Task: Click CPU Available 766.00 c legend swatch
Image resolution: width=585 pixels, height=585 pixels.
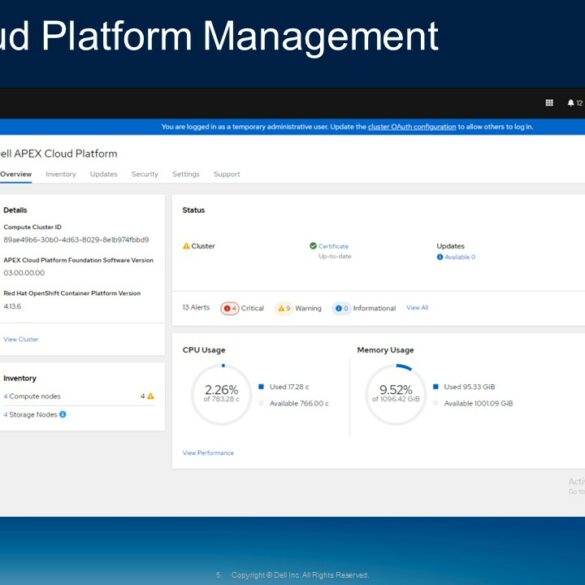Action: (261, 403)
